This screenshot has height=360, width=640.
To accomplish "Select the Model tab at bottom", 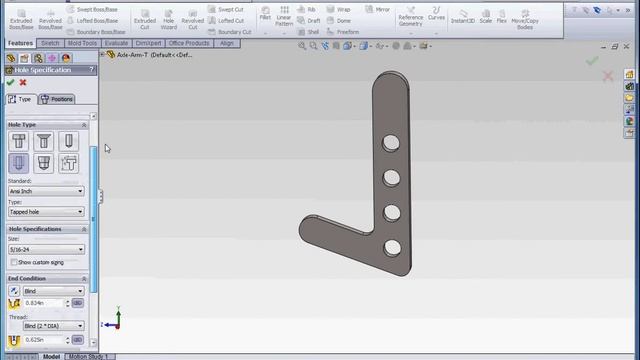I will 51,357.
